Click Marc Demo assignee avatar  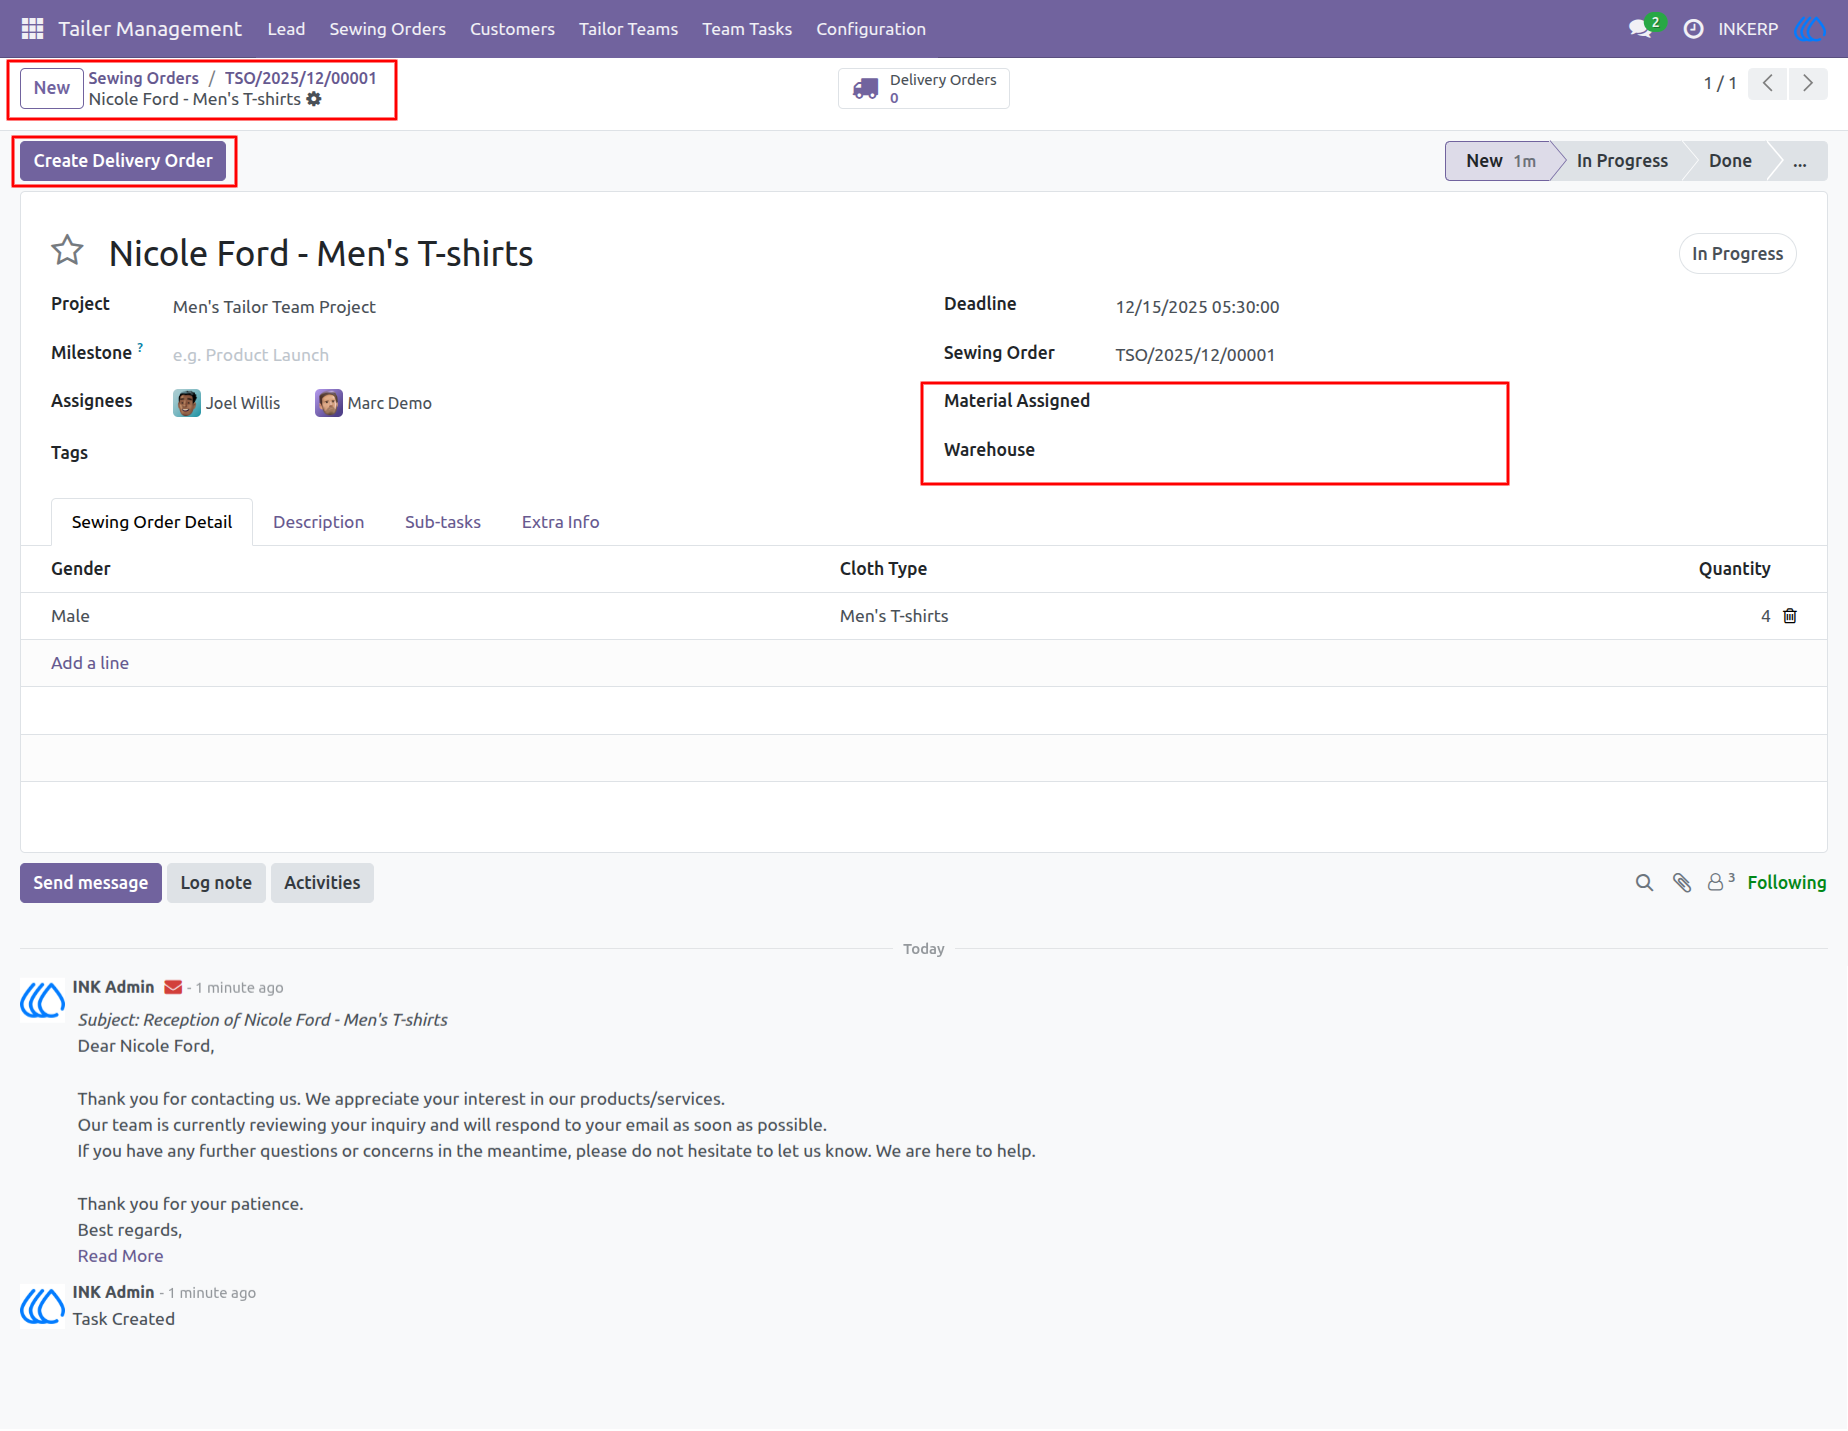329,403
